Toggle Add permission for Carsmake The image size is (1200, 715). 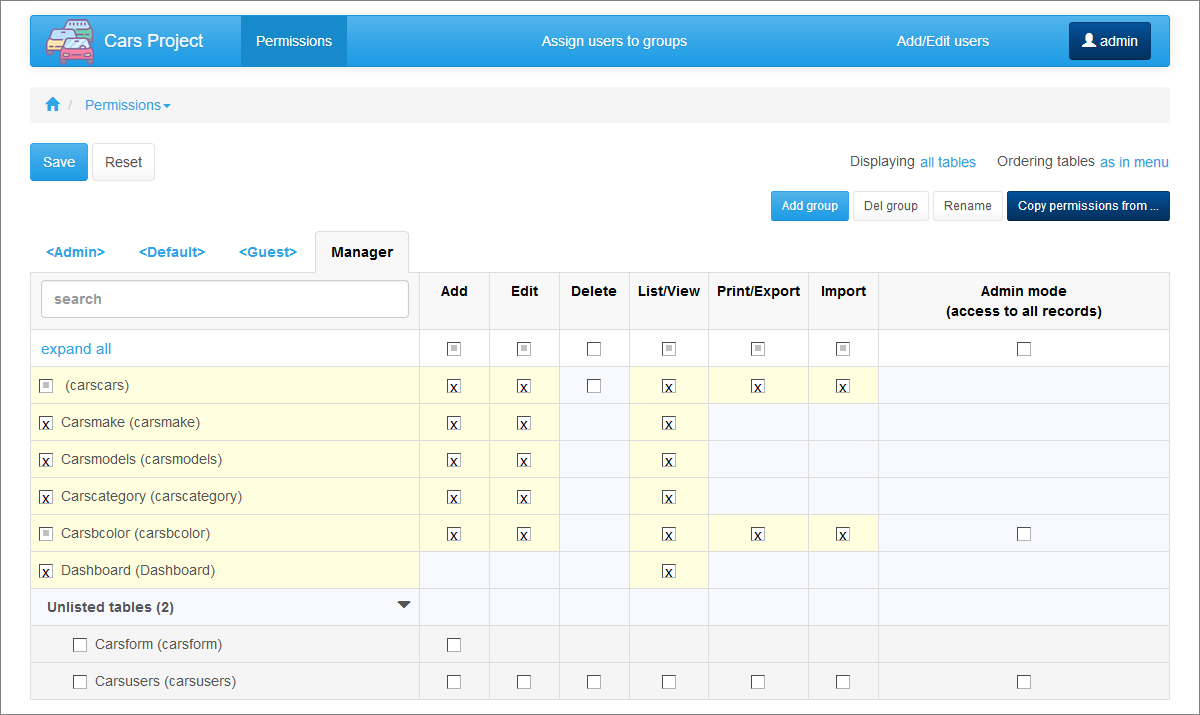[453, 423]
